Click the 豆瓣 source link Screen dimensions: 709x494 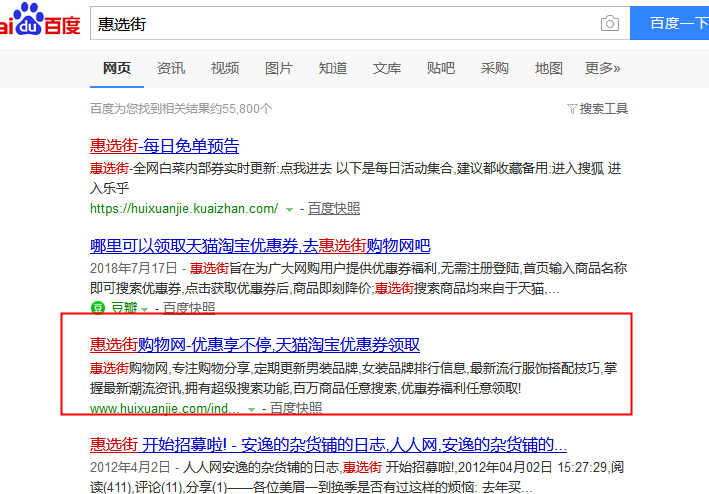click(124, 308)
